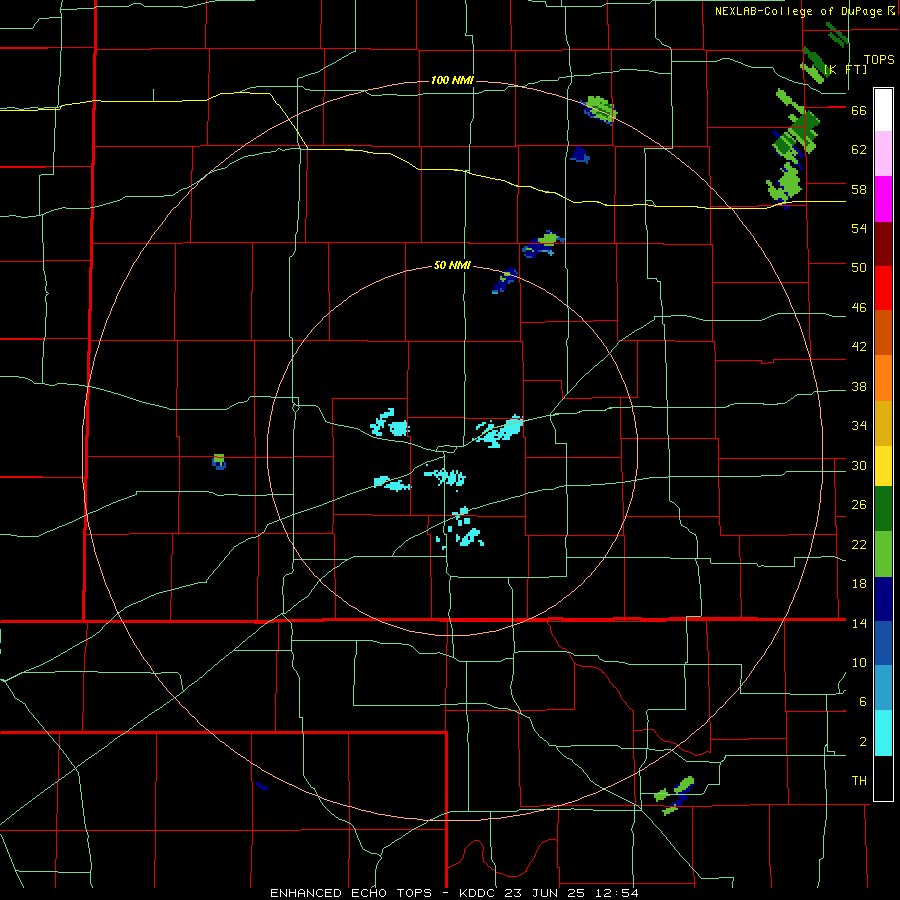Pick the light green legend swatch beside 22
This screenshot has height=900, width=900.
click(x=883, y=554)
